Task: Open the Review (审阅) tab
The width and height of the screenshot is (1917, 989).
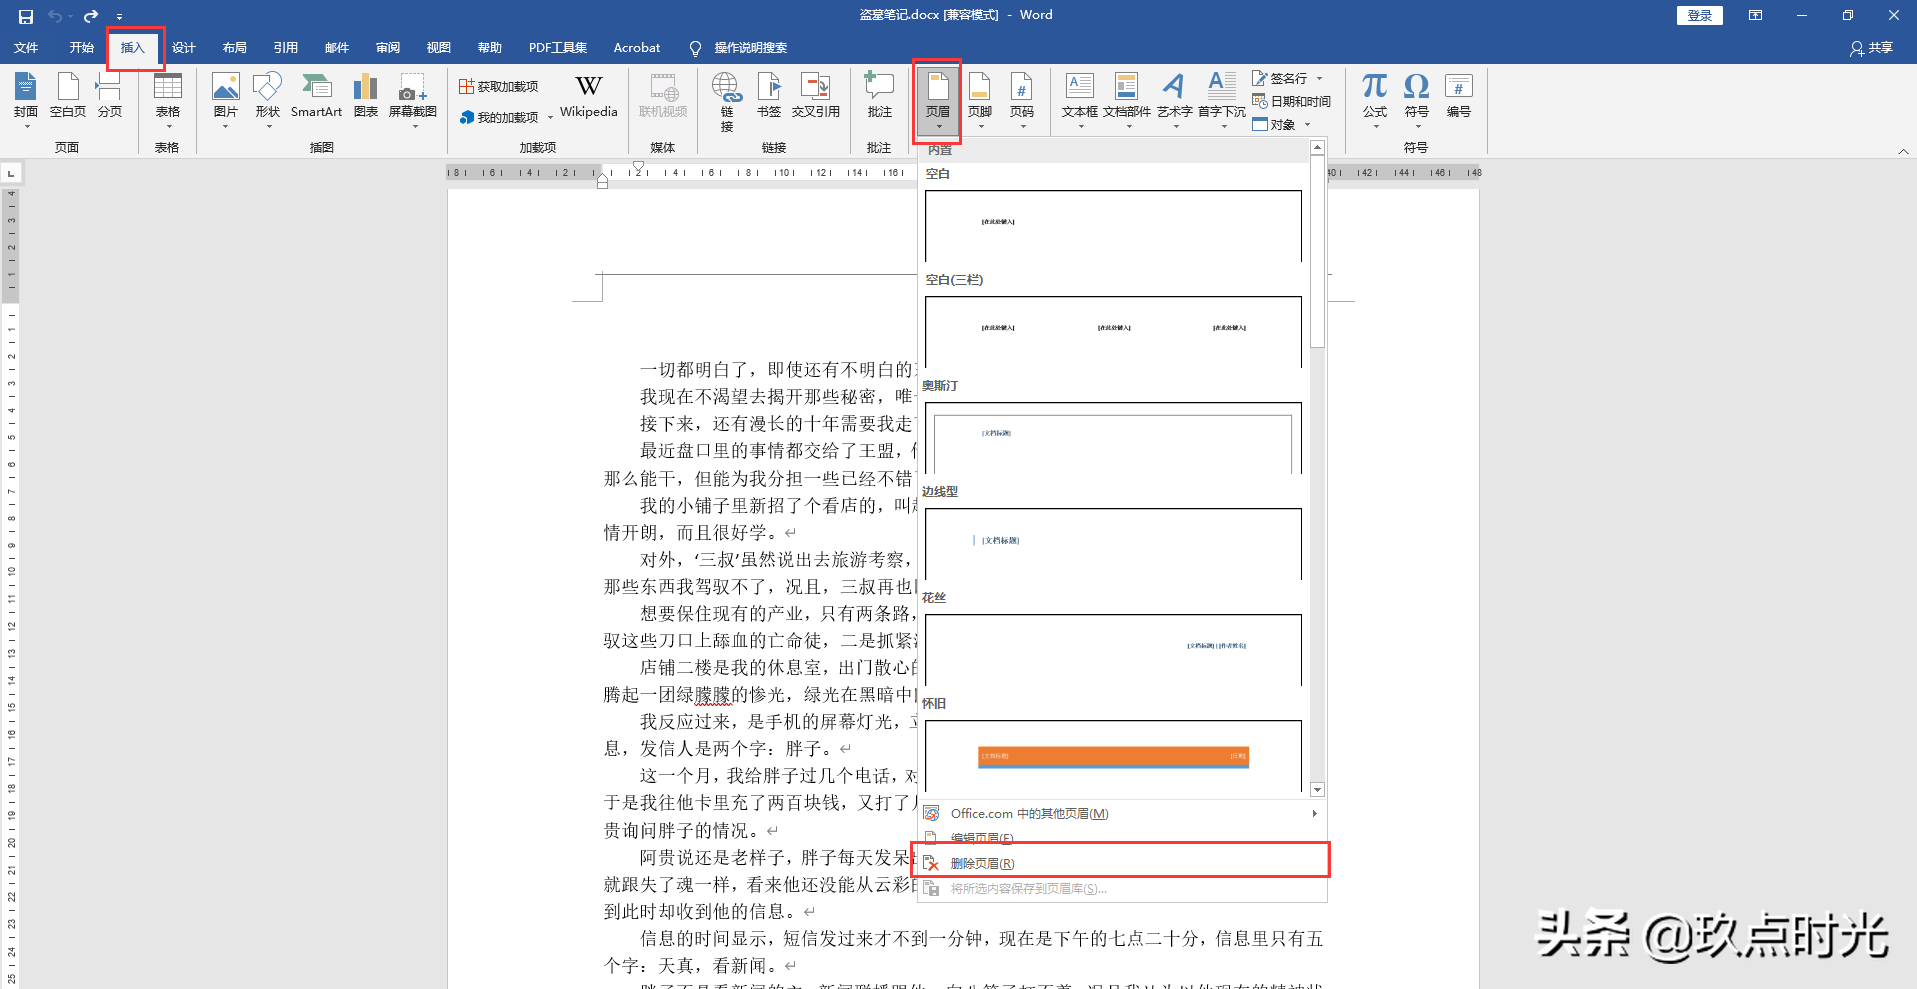Action: tap(388, 48)
